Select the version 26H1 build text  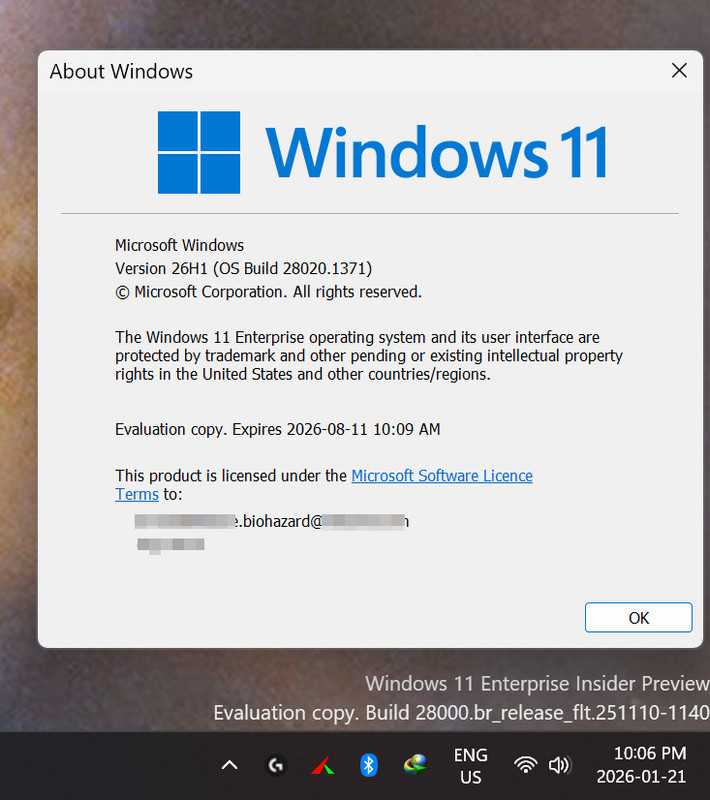coord(243,268)
